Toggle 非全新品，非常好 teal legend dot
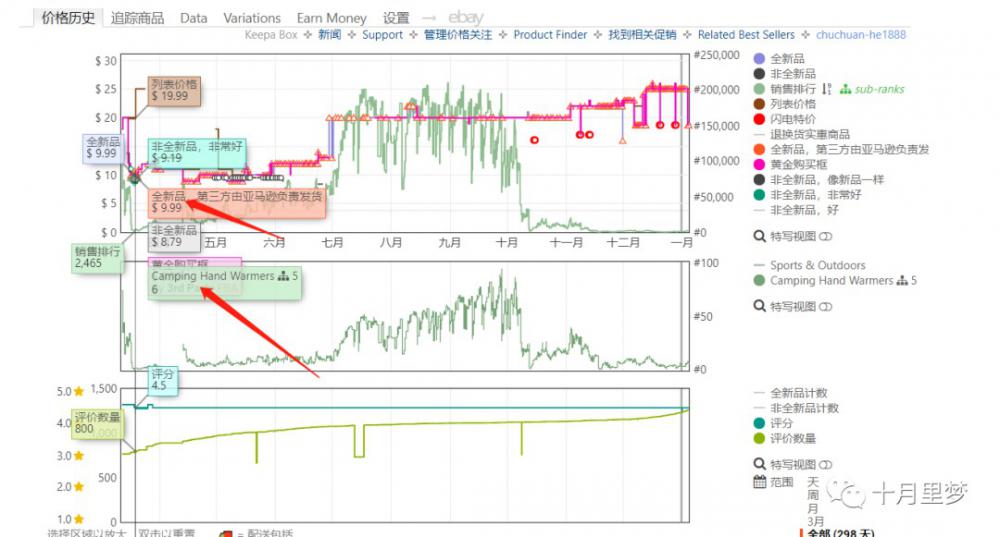Screen dimensions: 1000x537 pyautogui.click(x=759, y=195)
